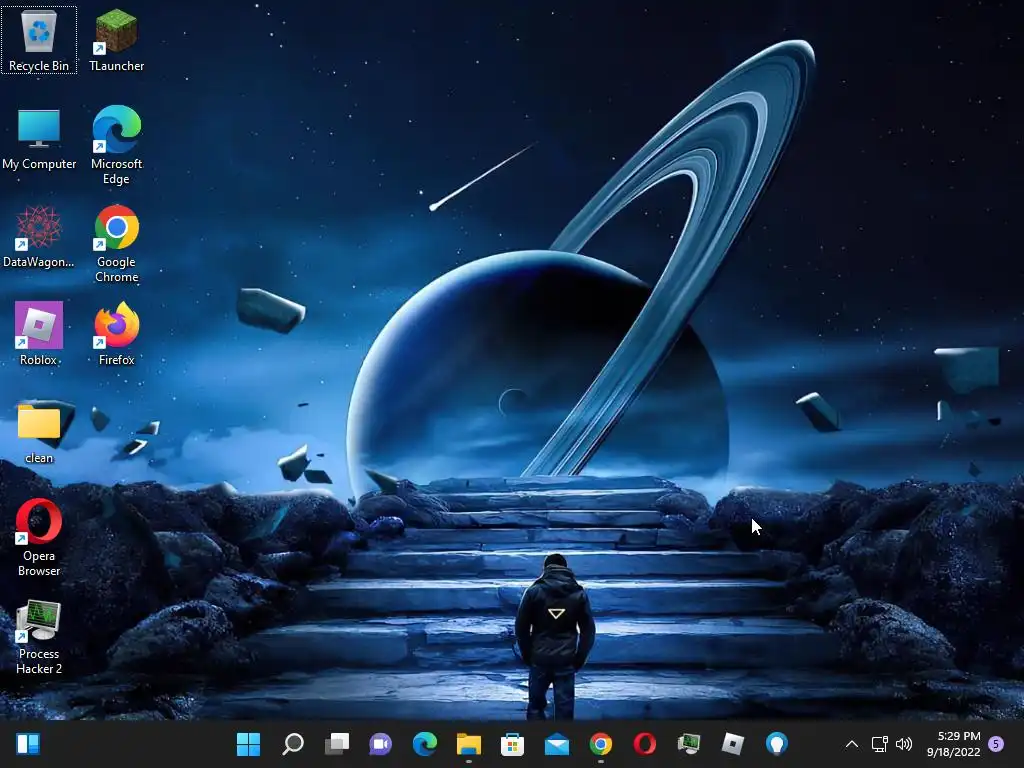Select the Recycle Bin desktop icon
The width and height of the screenshot is (1024, 768).
[x=39, y=40]
